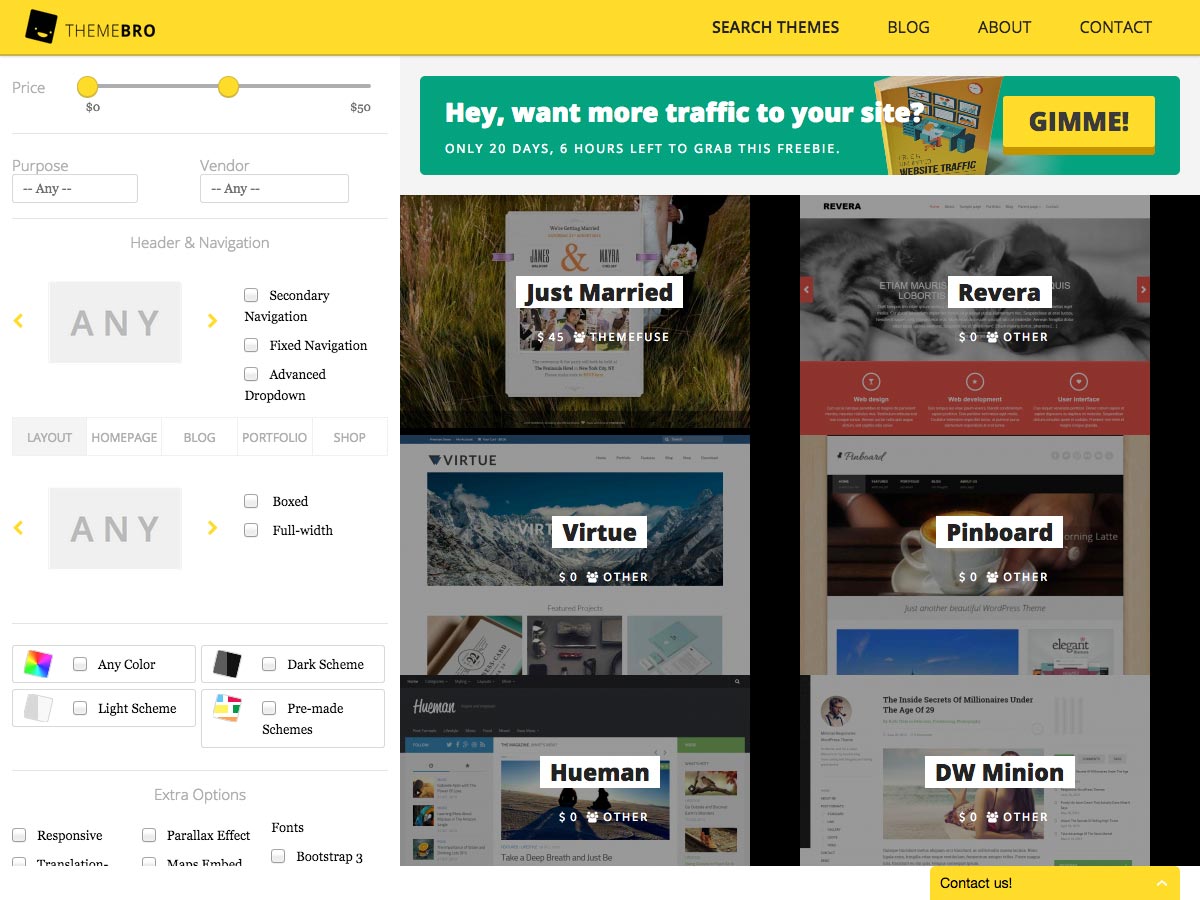Click previous arrow on Layout picker

coord(18,527)
